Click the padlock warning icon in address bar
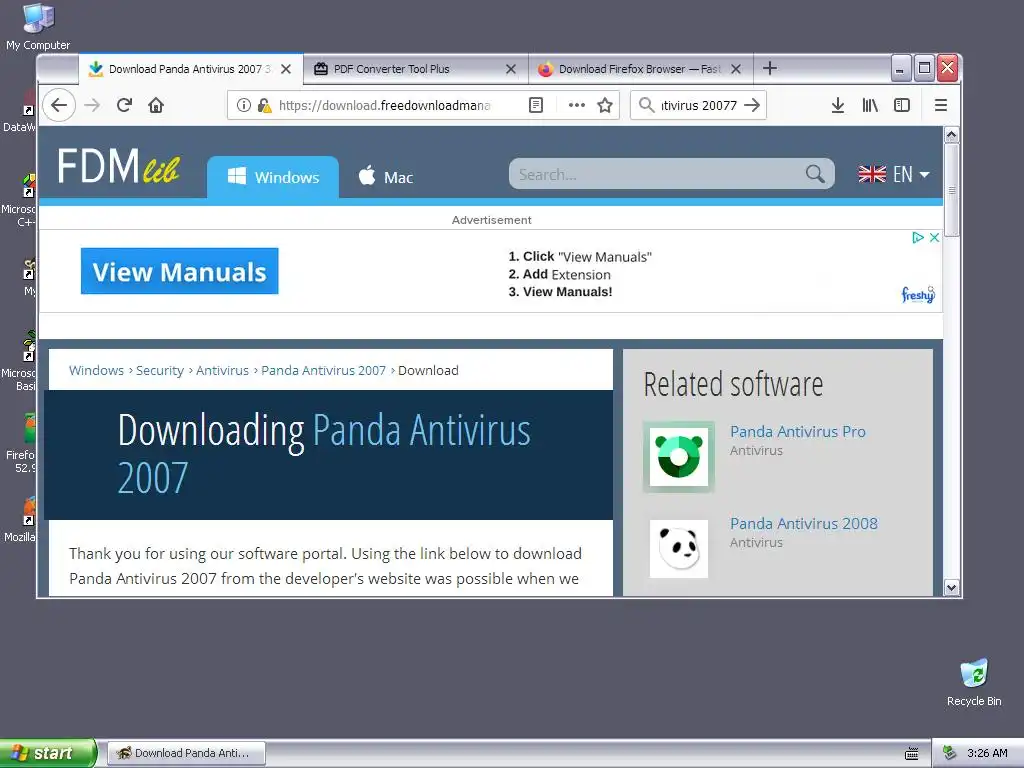 tap(264, 105)
